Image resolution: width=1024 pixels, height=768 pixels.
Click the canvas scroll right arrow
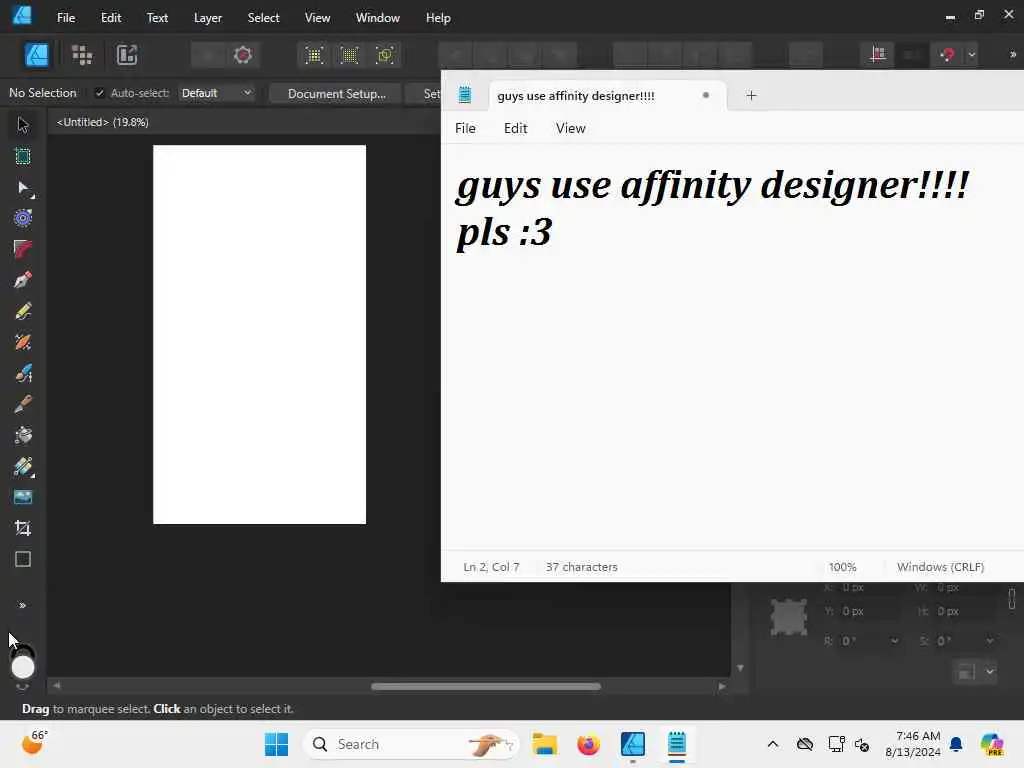click(722, 686)
